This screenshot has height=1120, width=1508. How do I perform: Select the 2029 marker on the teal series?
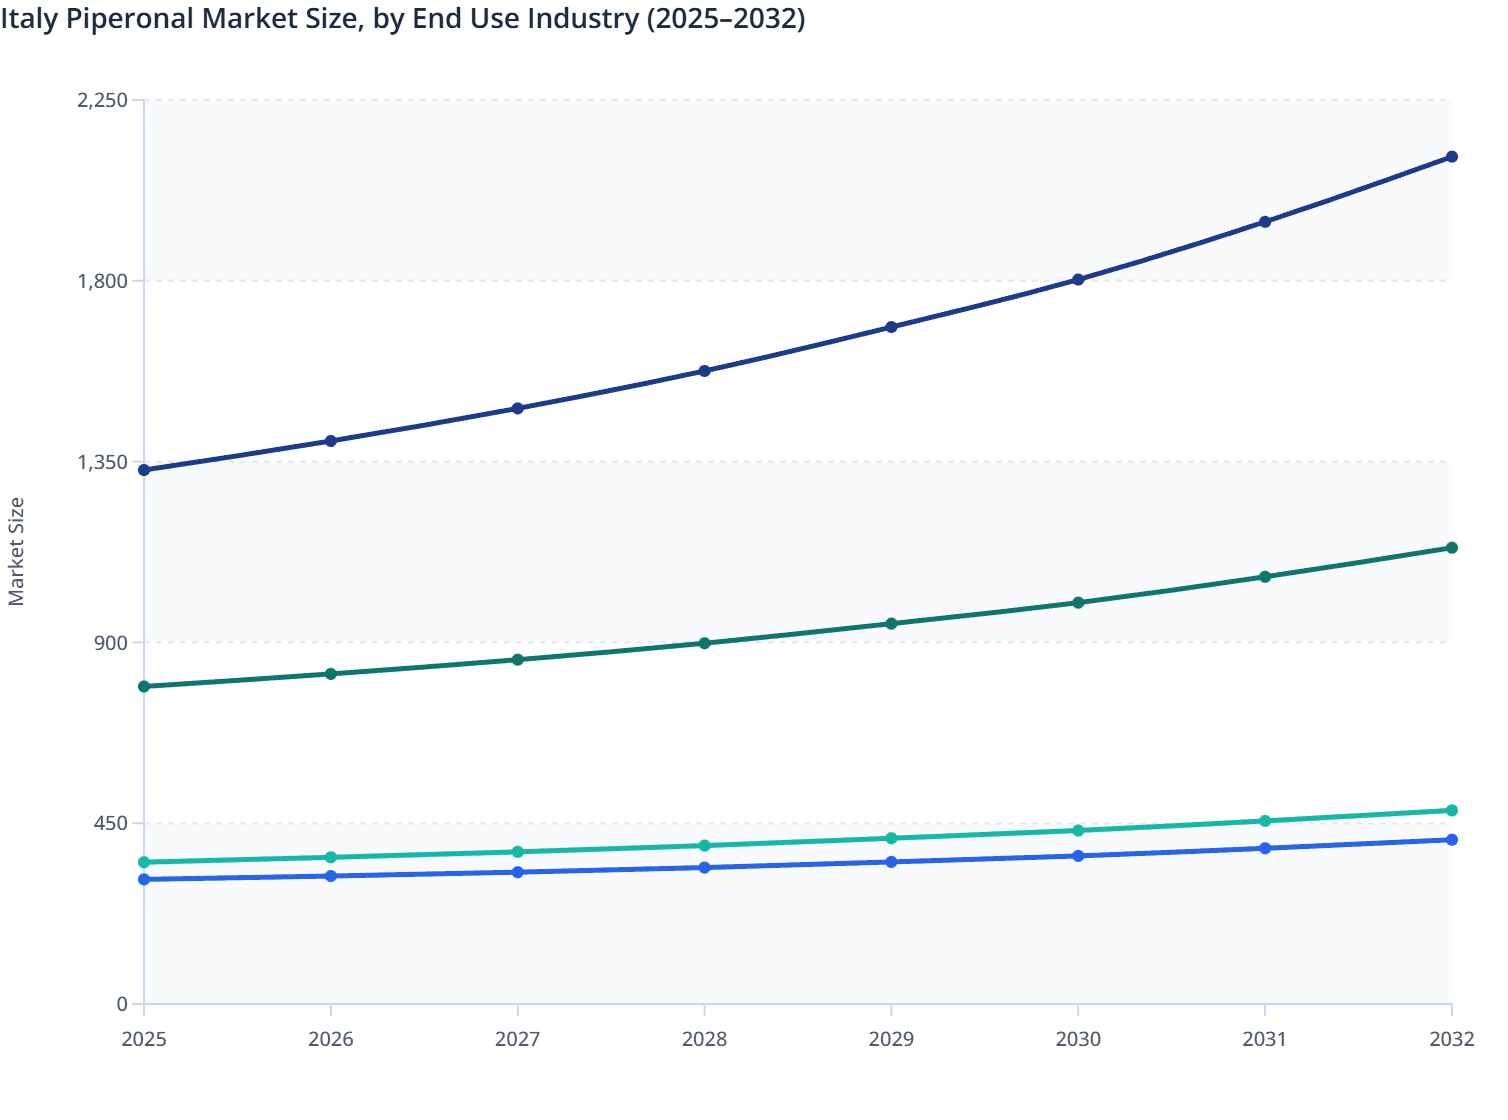tap(891, 838)
